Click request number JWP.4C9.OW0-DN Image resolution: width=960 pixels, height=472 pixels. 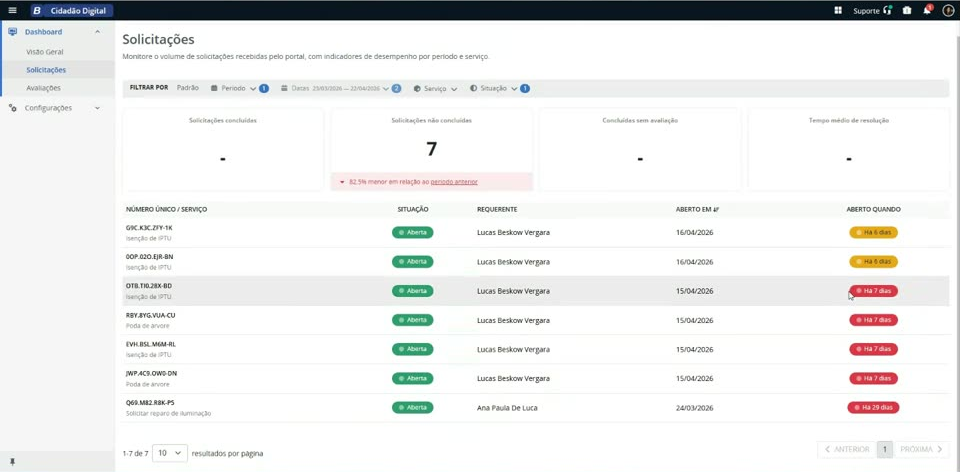(151, 373)
